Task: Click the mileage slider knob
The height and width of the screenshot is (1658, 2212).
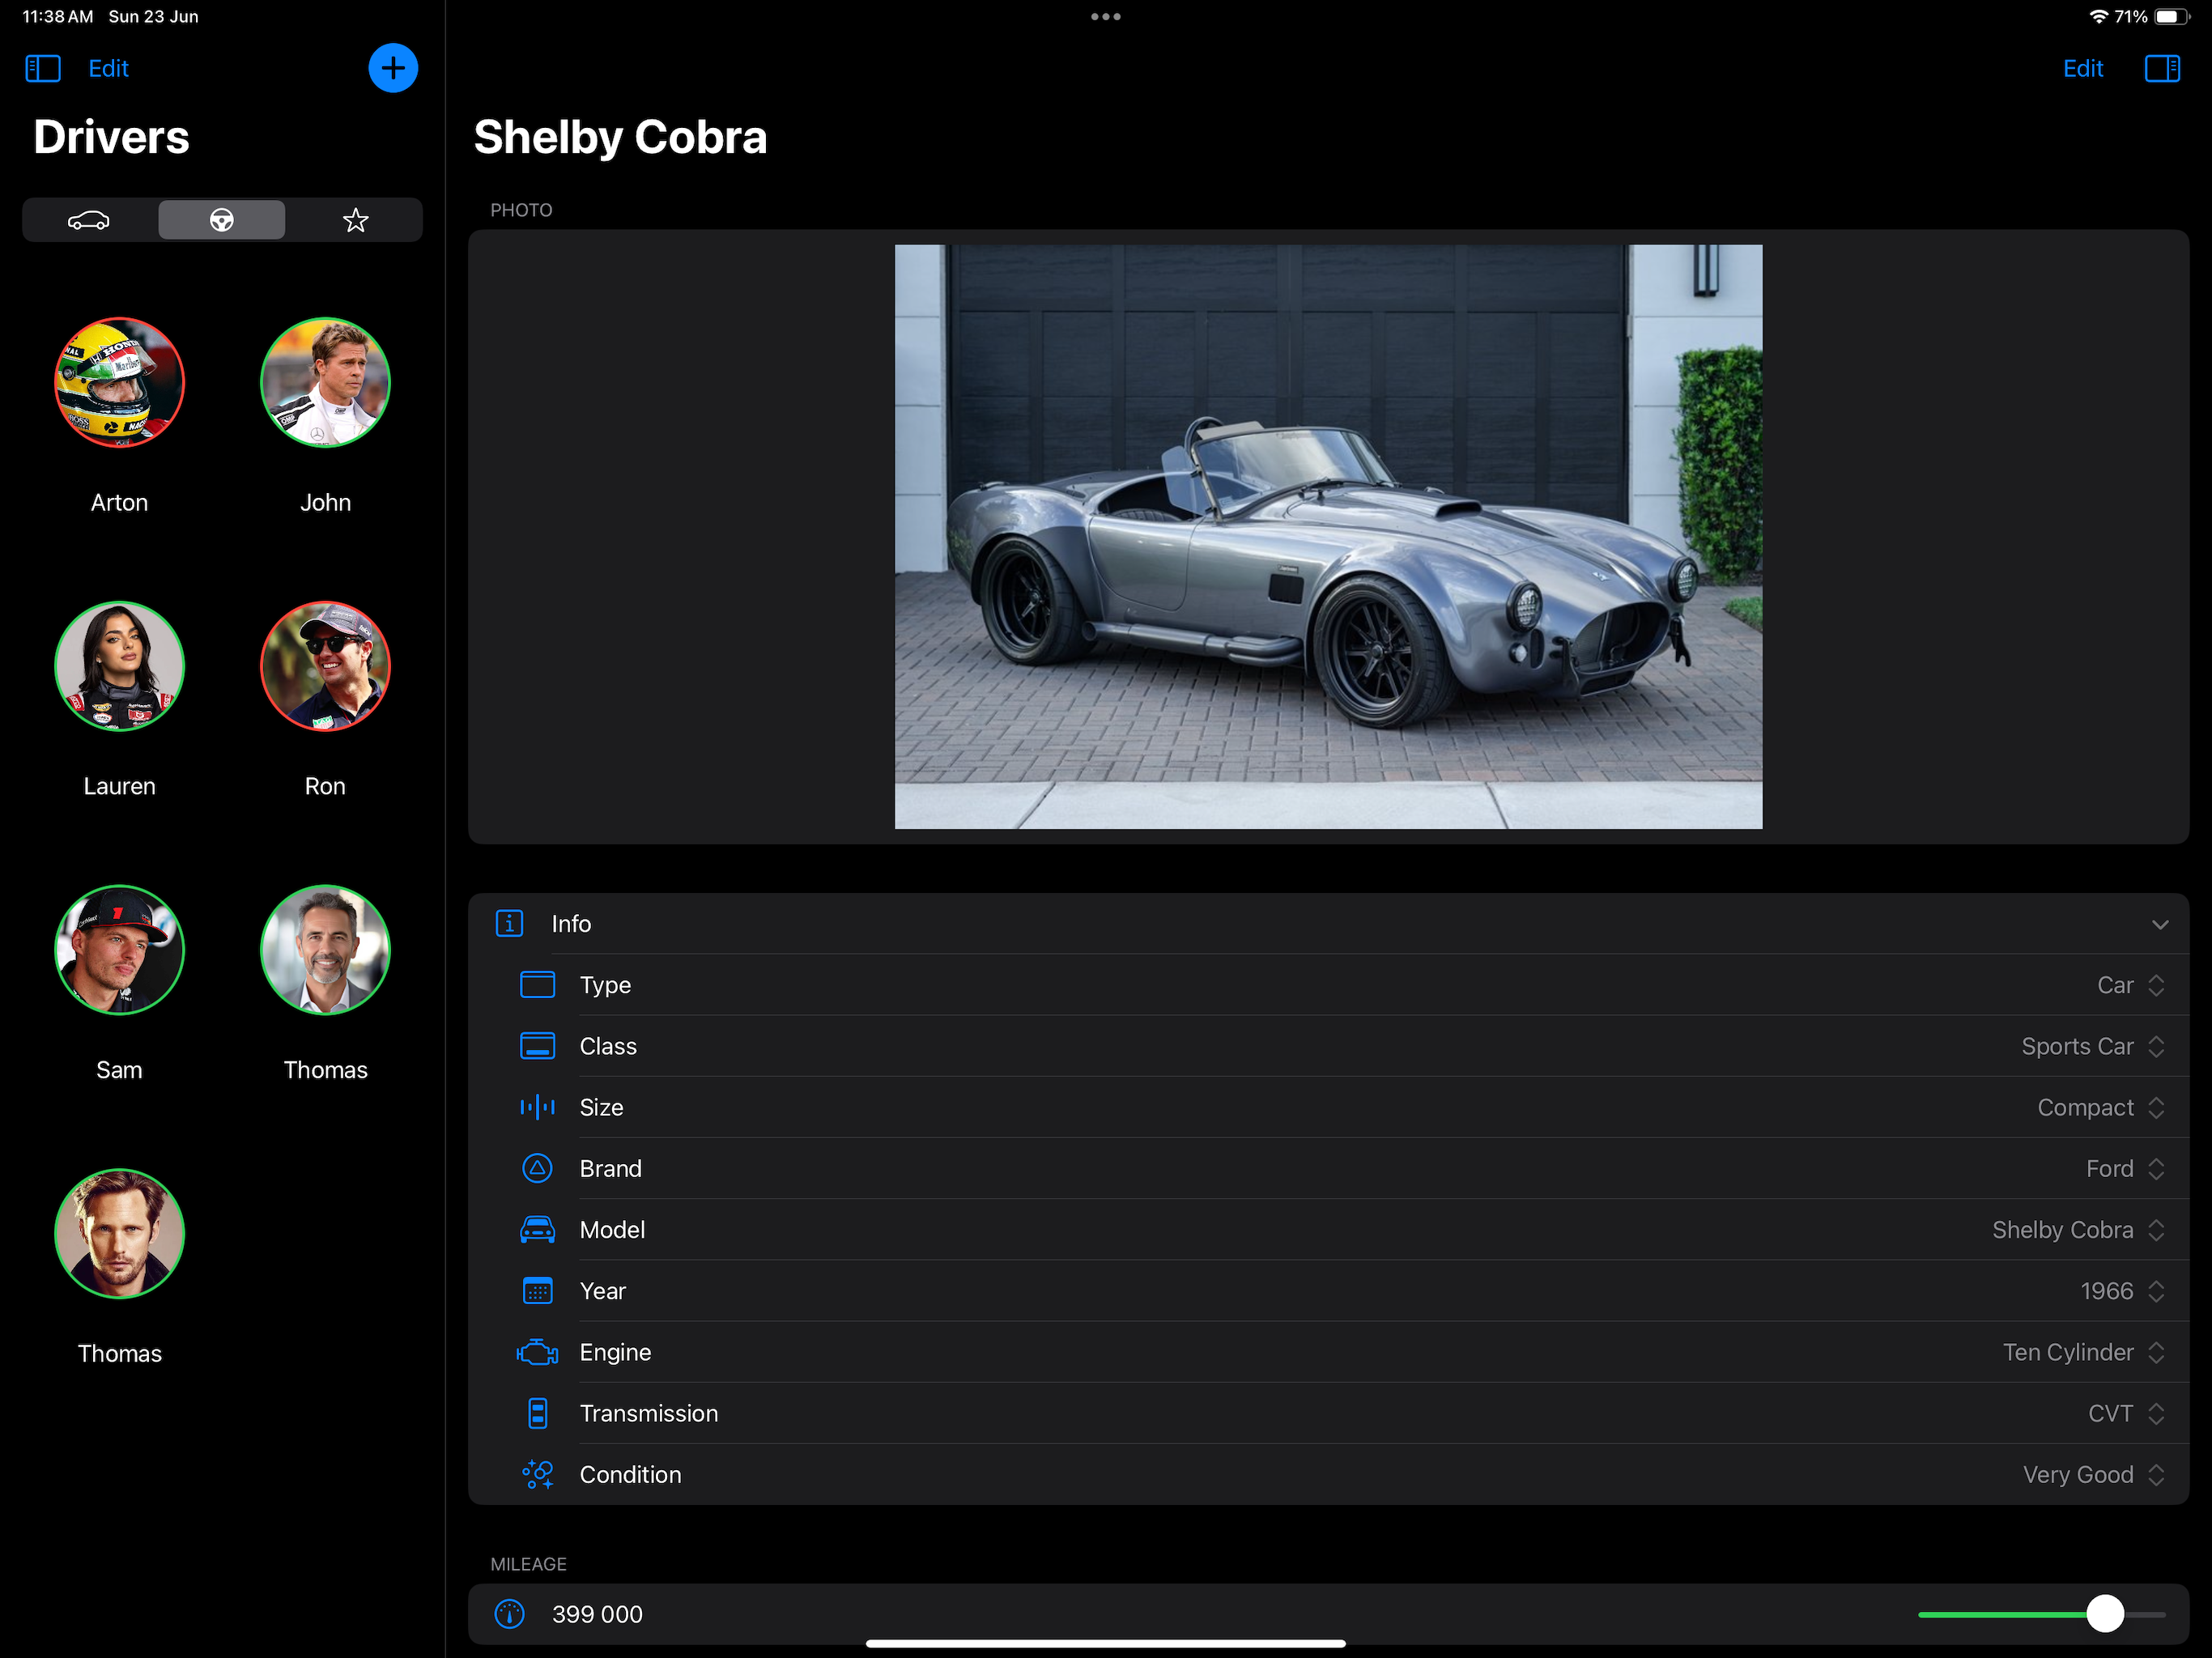Action: point(2105,1614)
